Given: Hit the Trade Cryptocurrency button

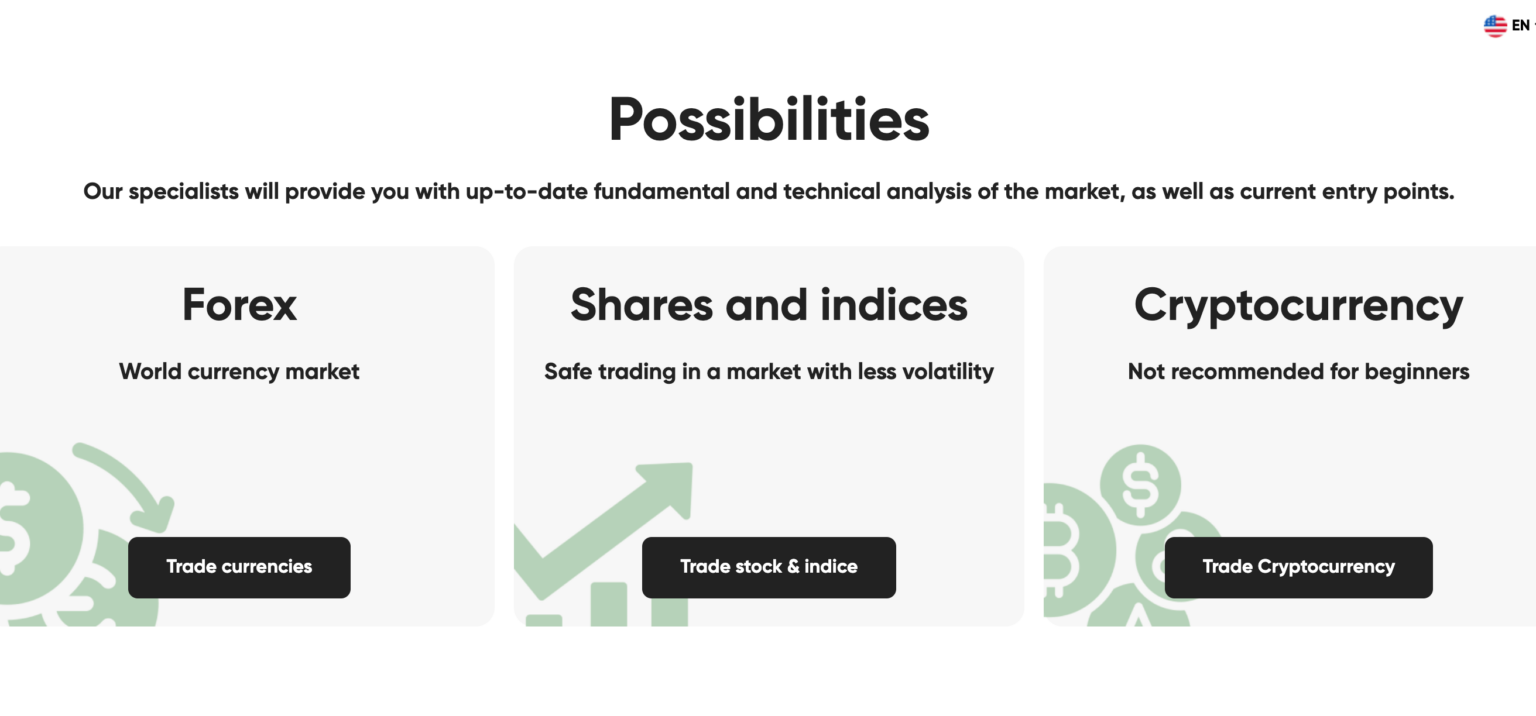Looking at the screenshot, I should 1298,567.
